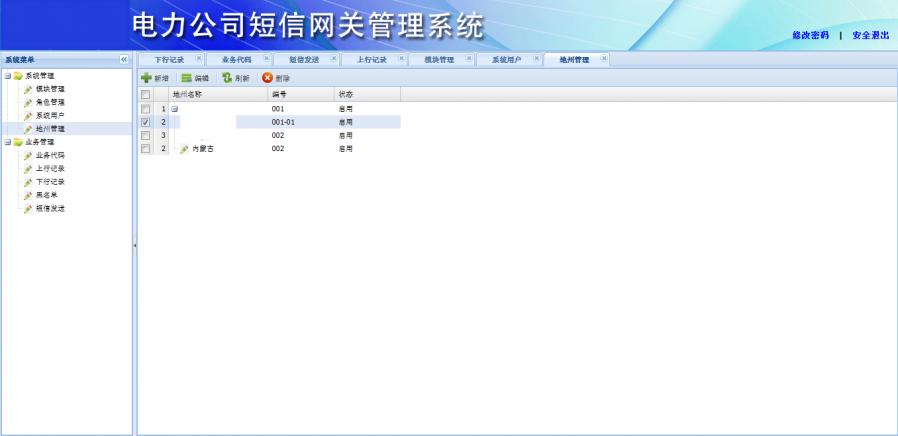Collapse the 业务管理 tree folder
898x436 pixels.
(x=7, y=142)
